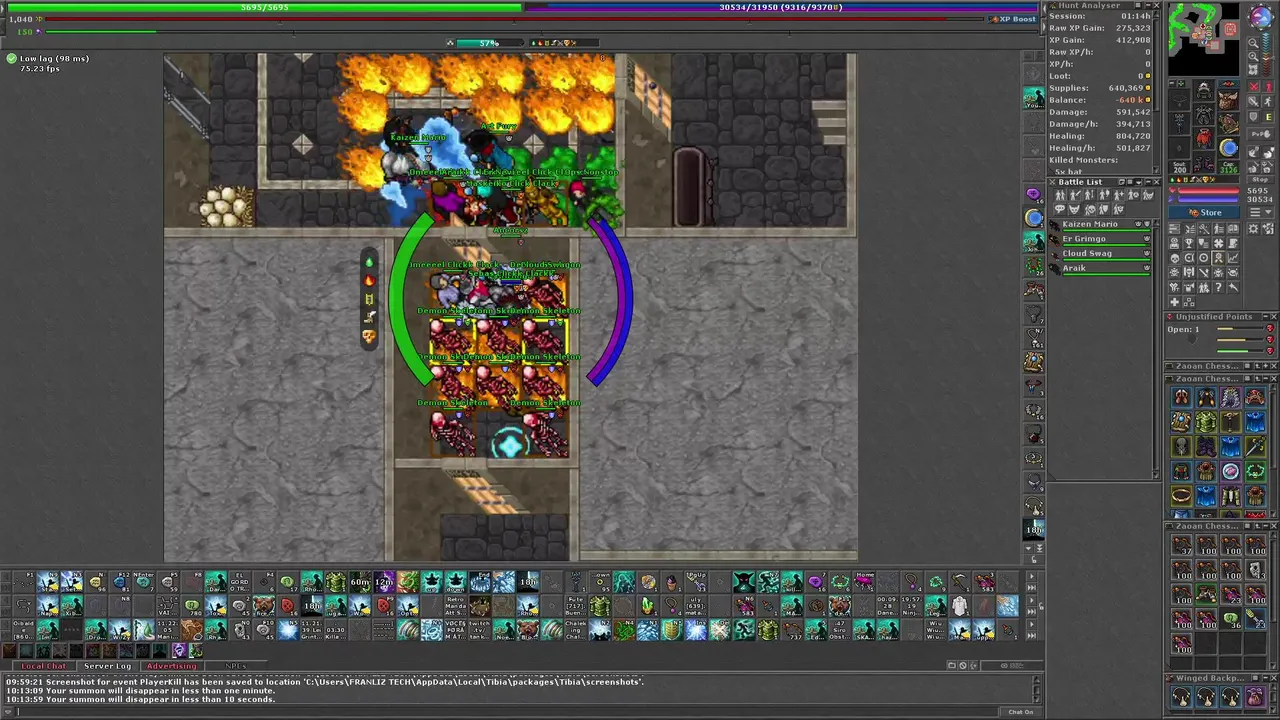Toggle the PvP mode button

tap(1259, 134)
